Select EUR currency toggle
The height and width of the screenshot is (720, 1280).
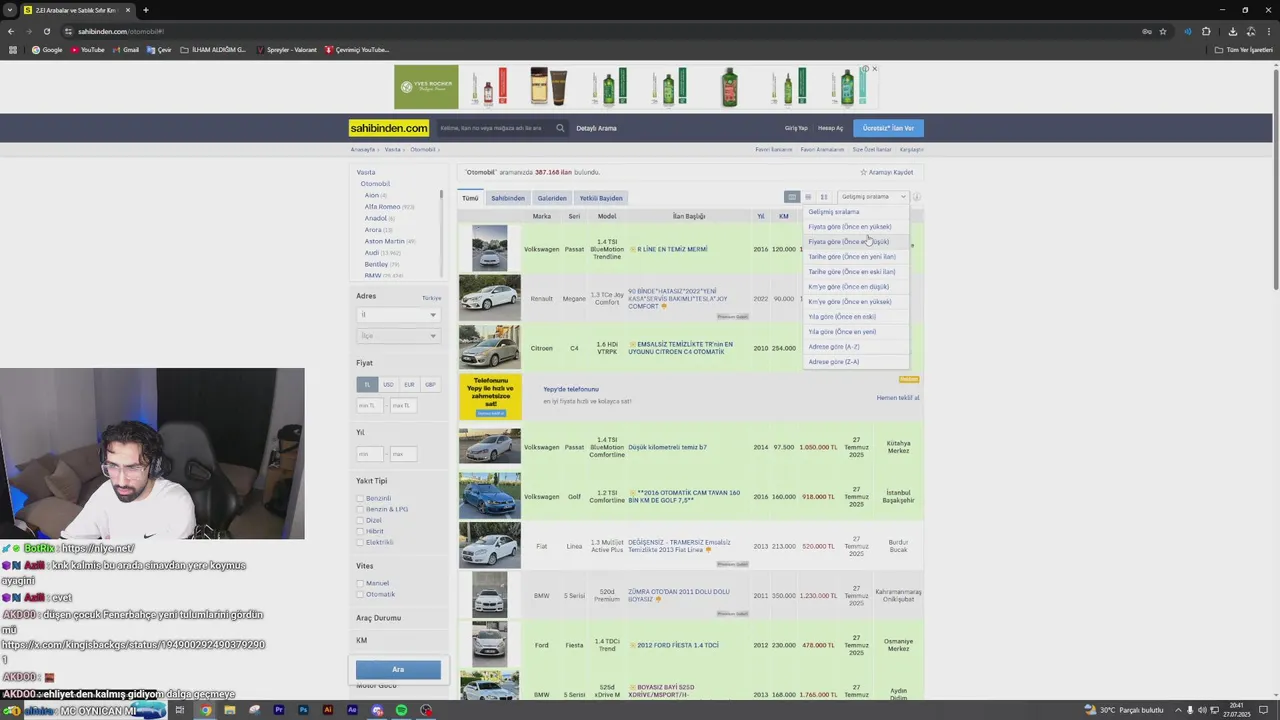[x=409, y=385]
